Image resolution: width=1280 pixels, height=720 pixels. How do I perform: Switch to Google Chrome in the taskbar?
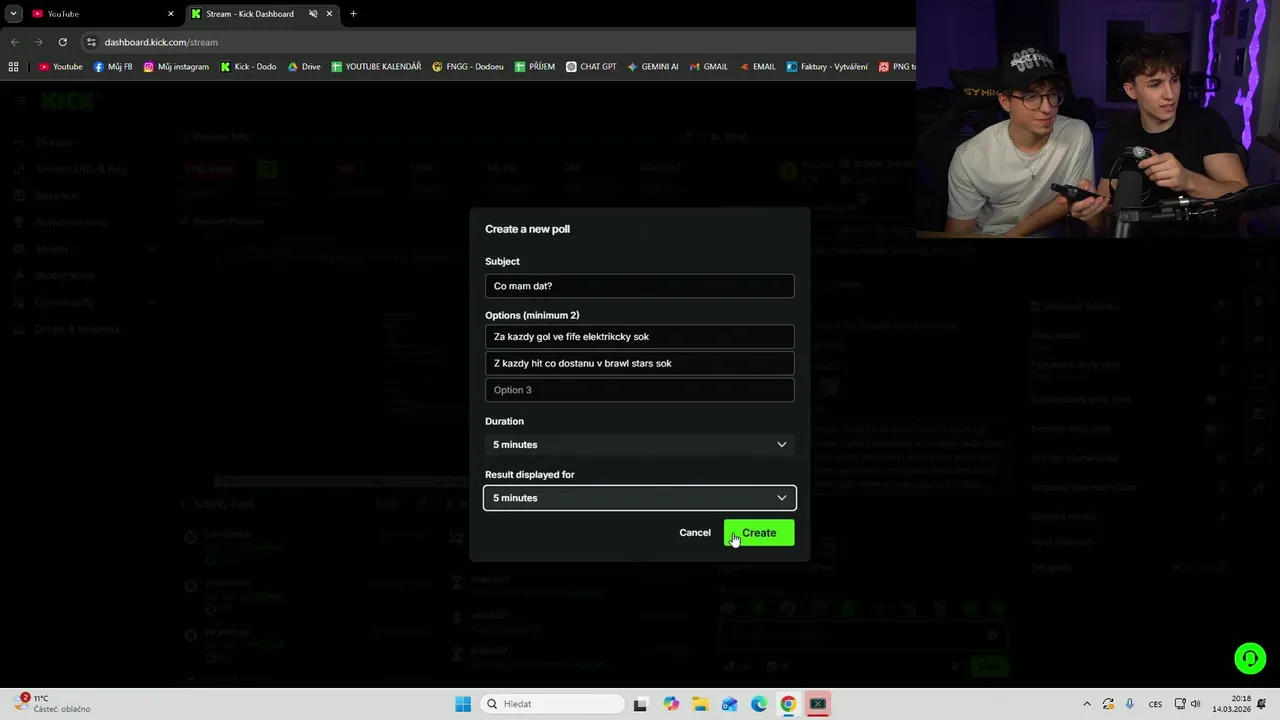[788, 704]
